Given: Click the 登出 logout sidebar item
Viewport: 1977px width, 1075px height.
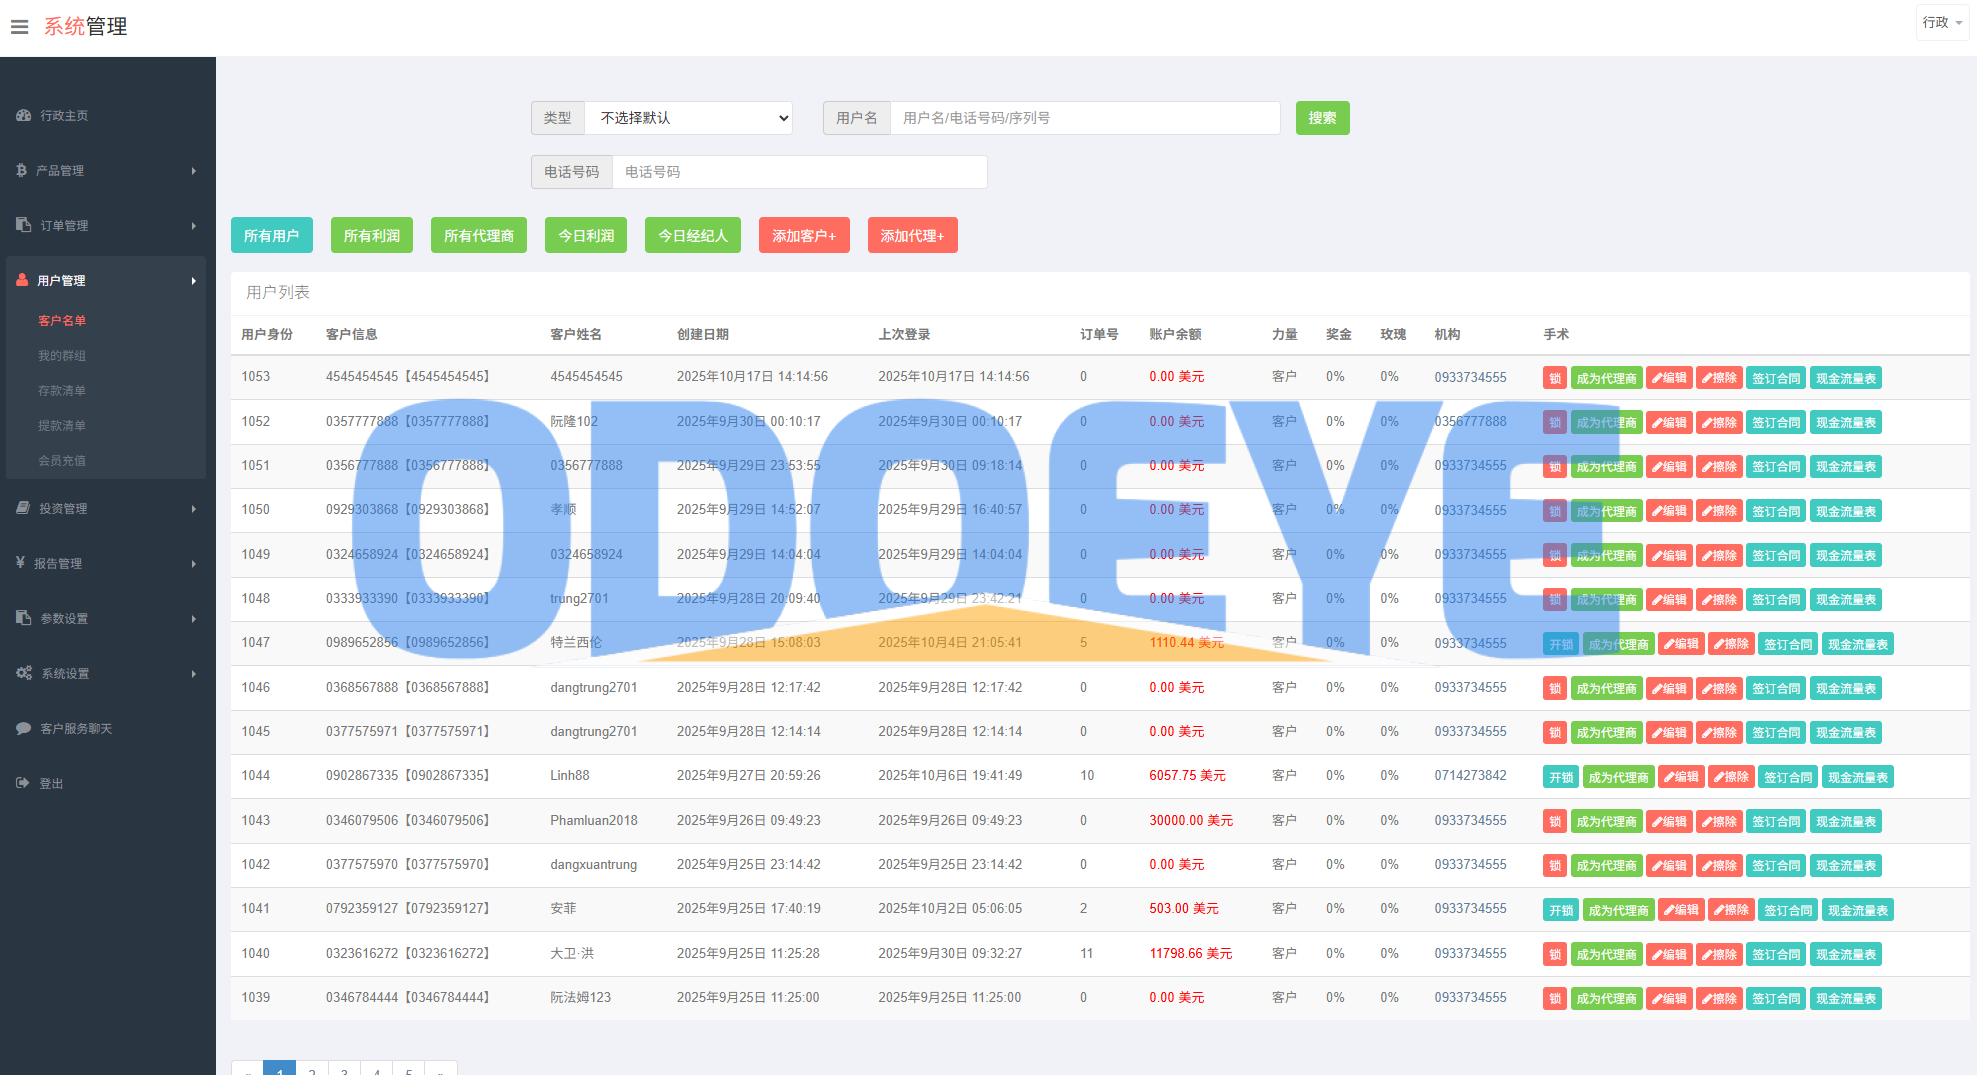Looking at the screenshot, I should 51,784.
